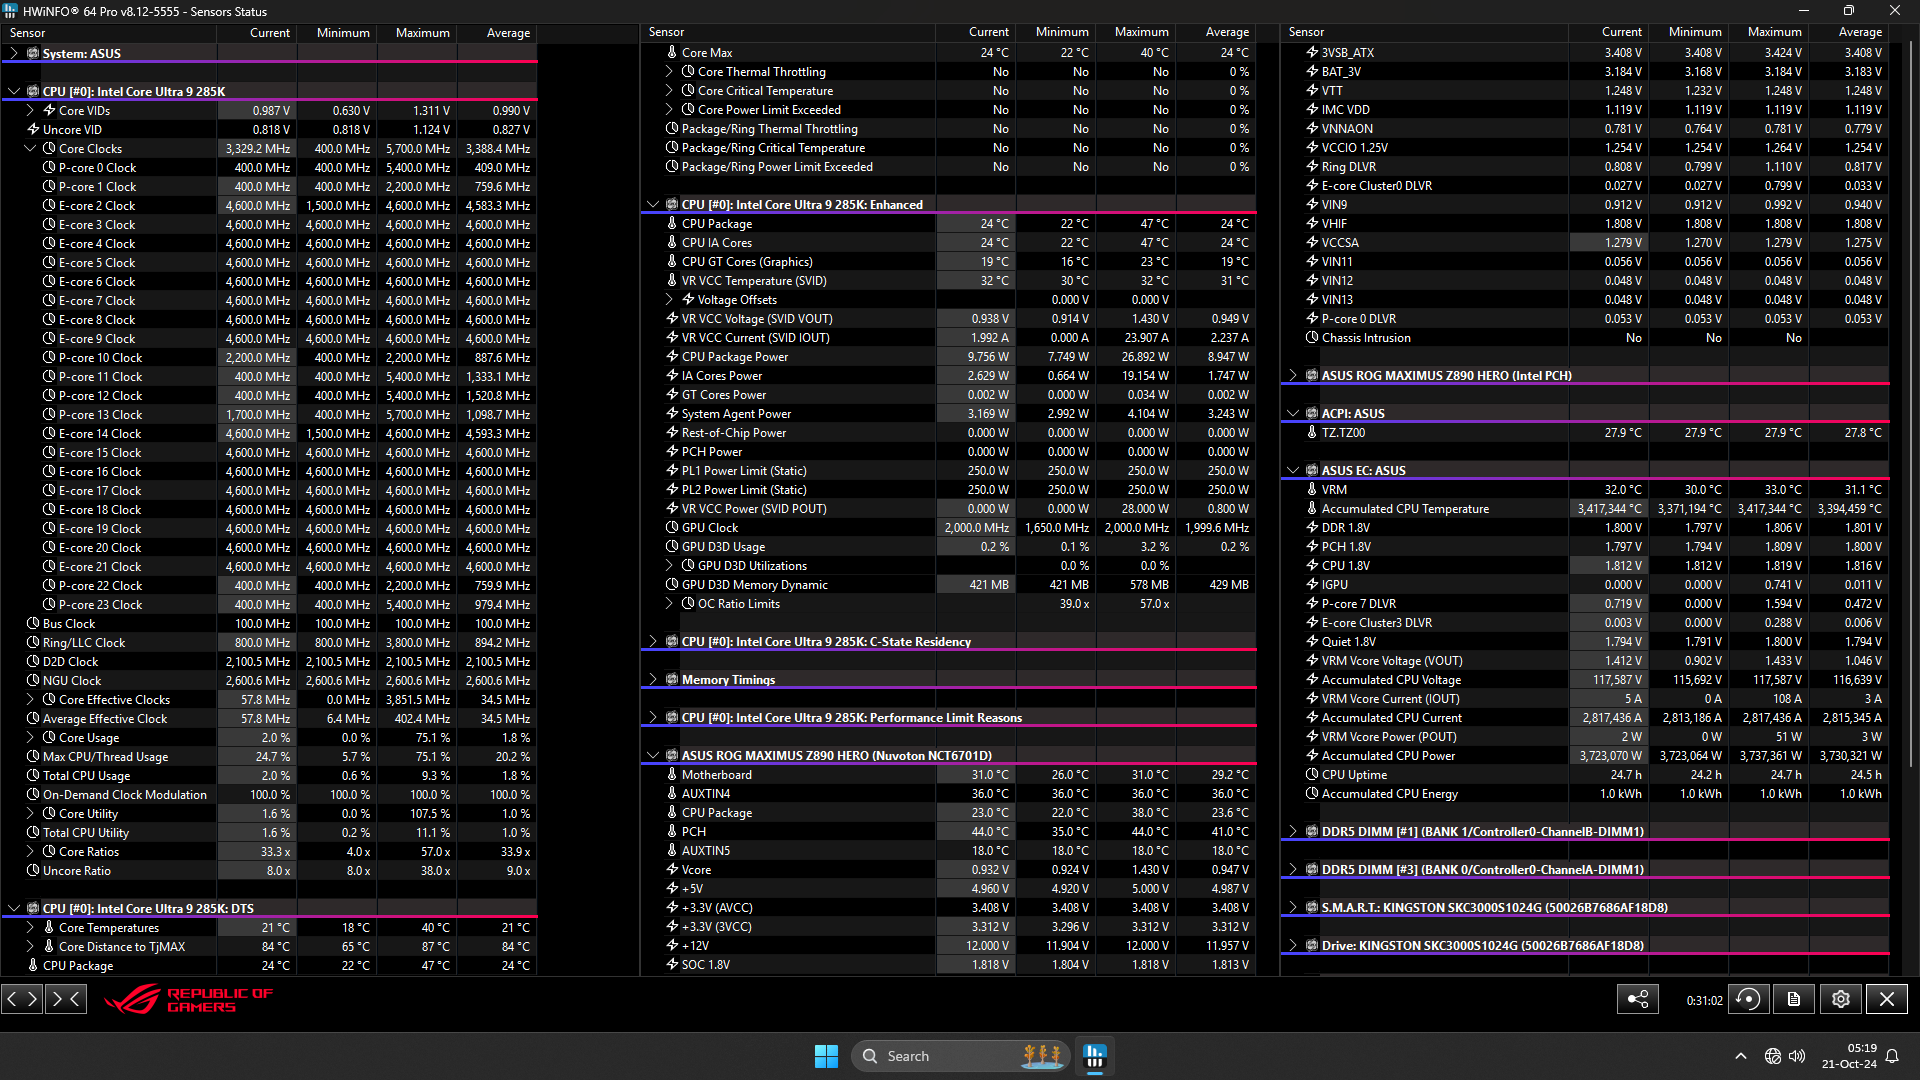Expand the Memory Timings section
Image resolution: width=1920 pixels, height=1080 pixels.
tap(653, 680)
